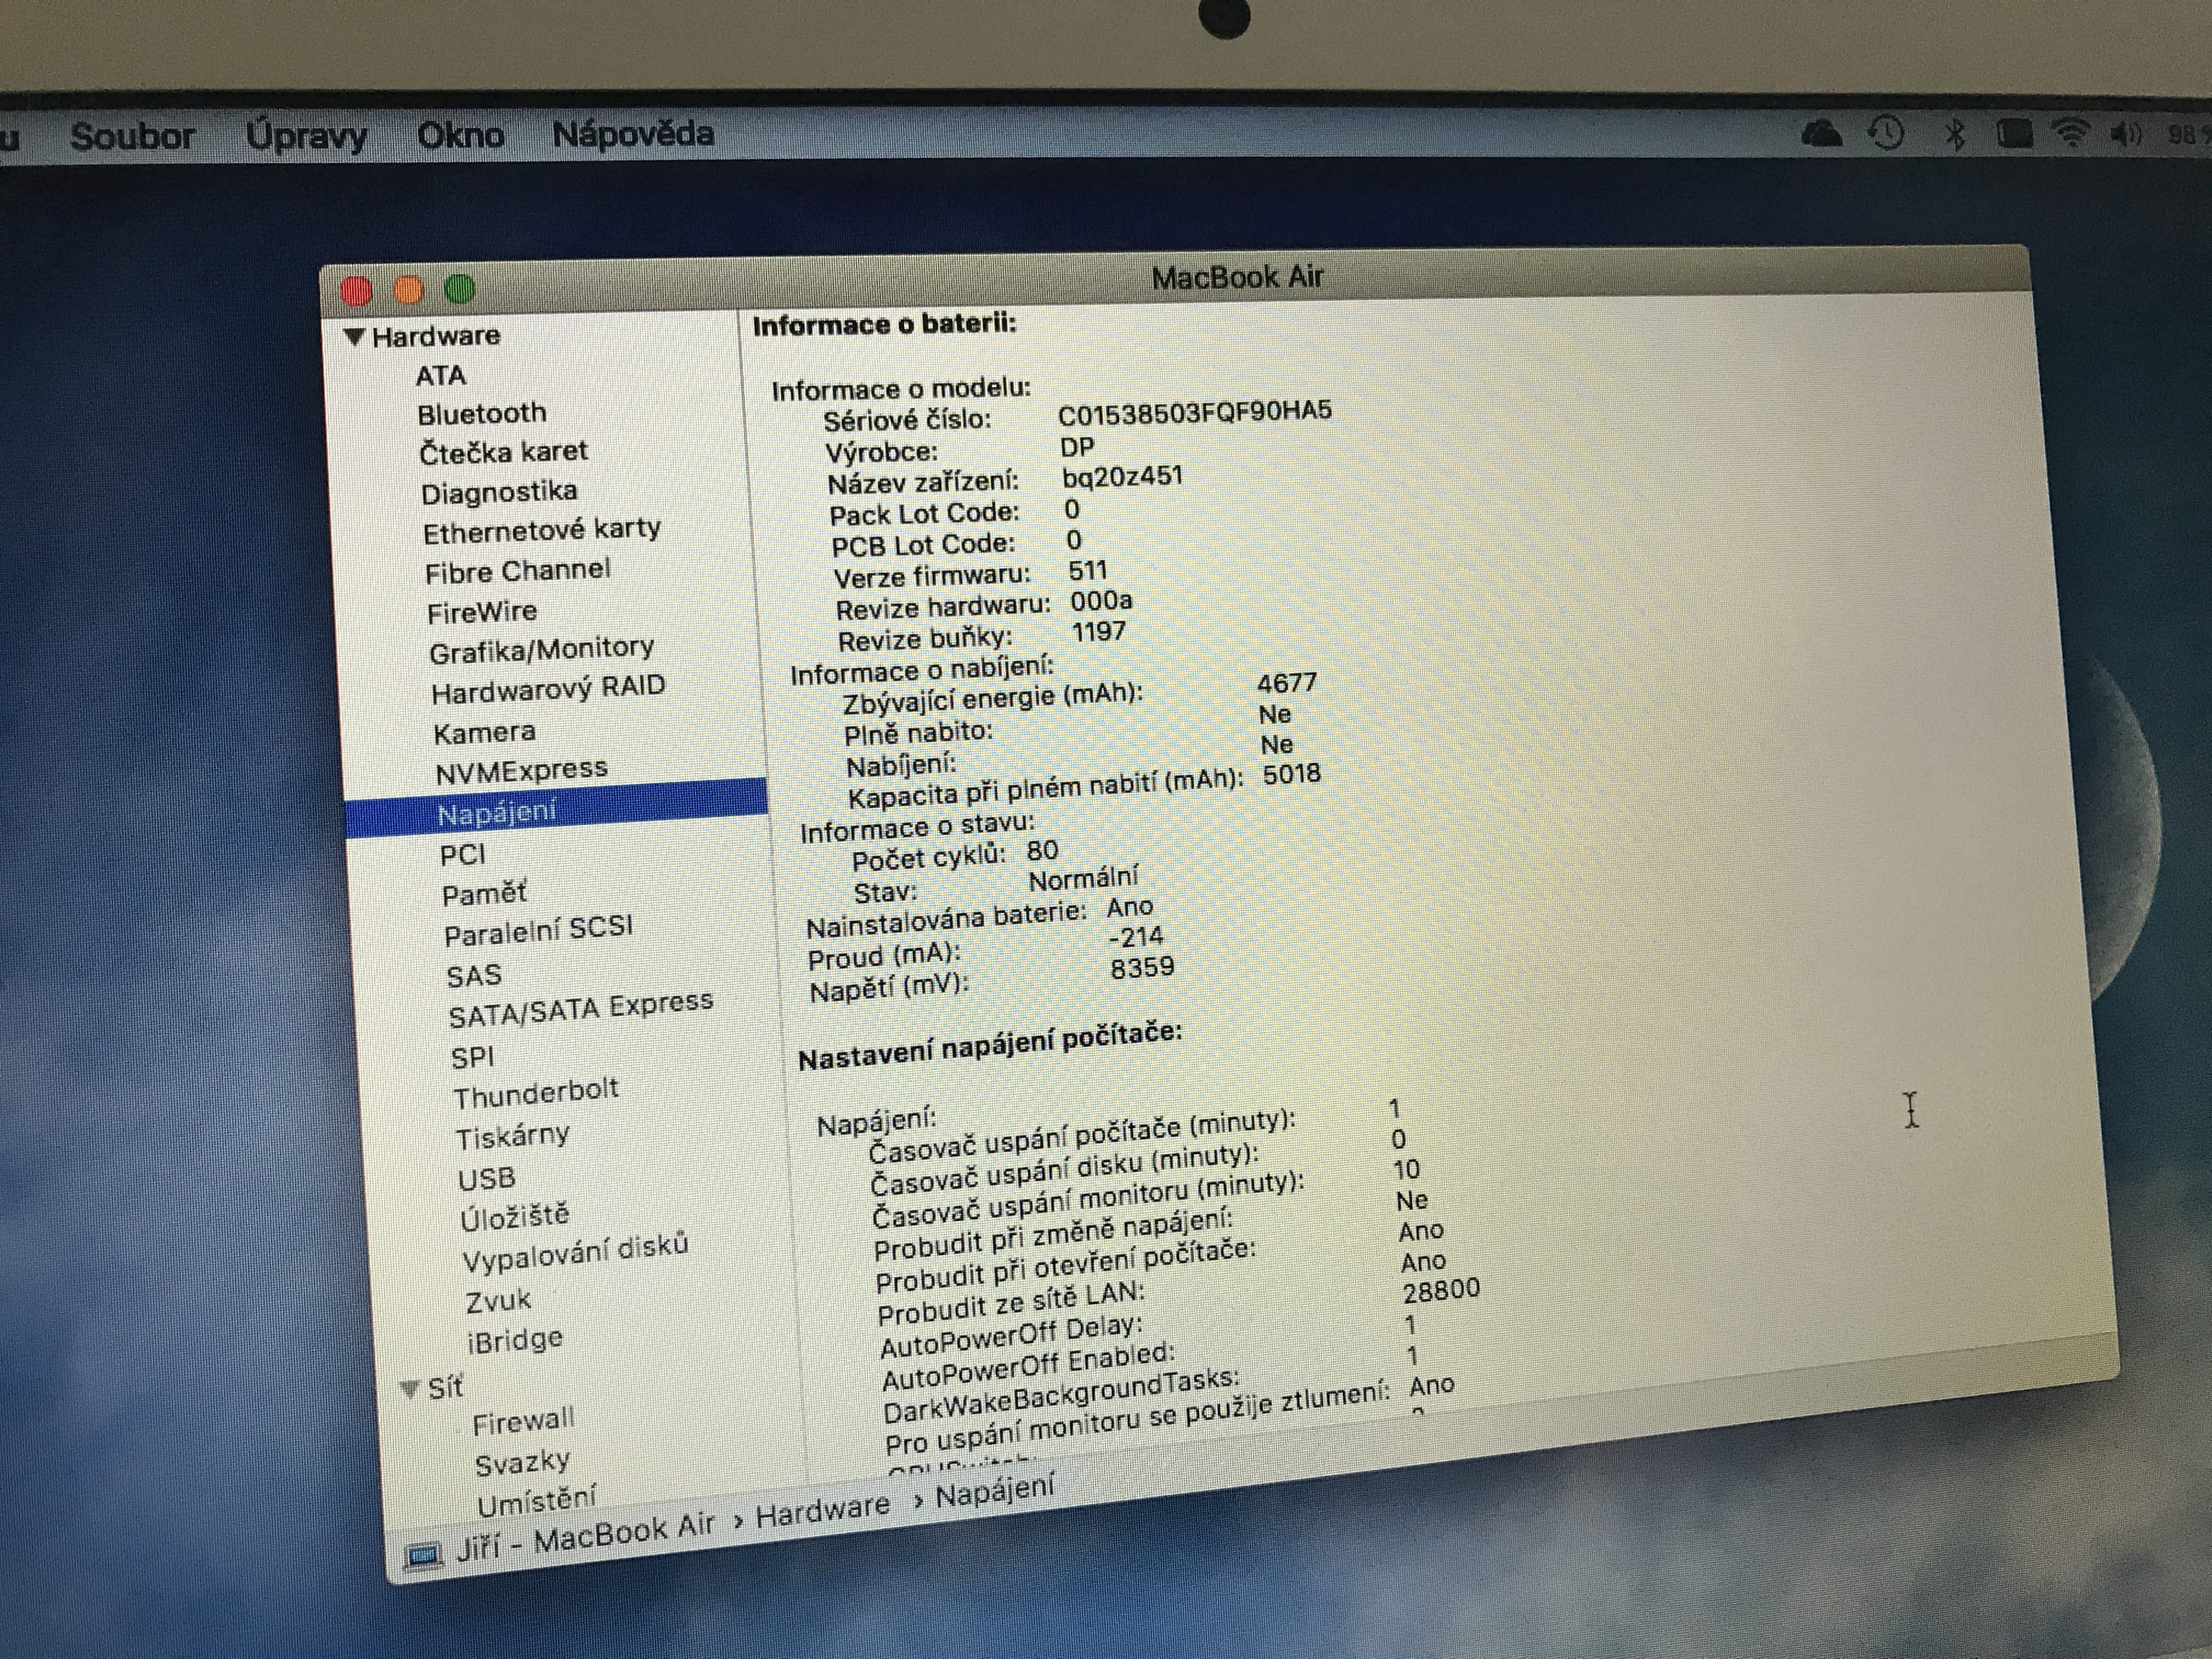Open the Nápověda menu
Viewport: 2212px width, 1659px height.
(633, 134)
